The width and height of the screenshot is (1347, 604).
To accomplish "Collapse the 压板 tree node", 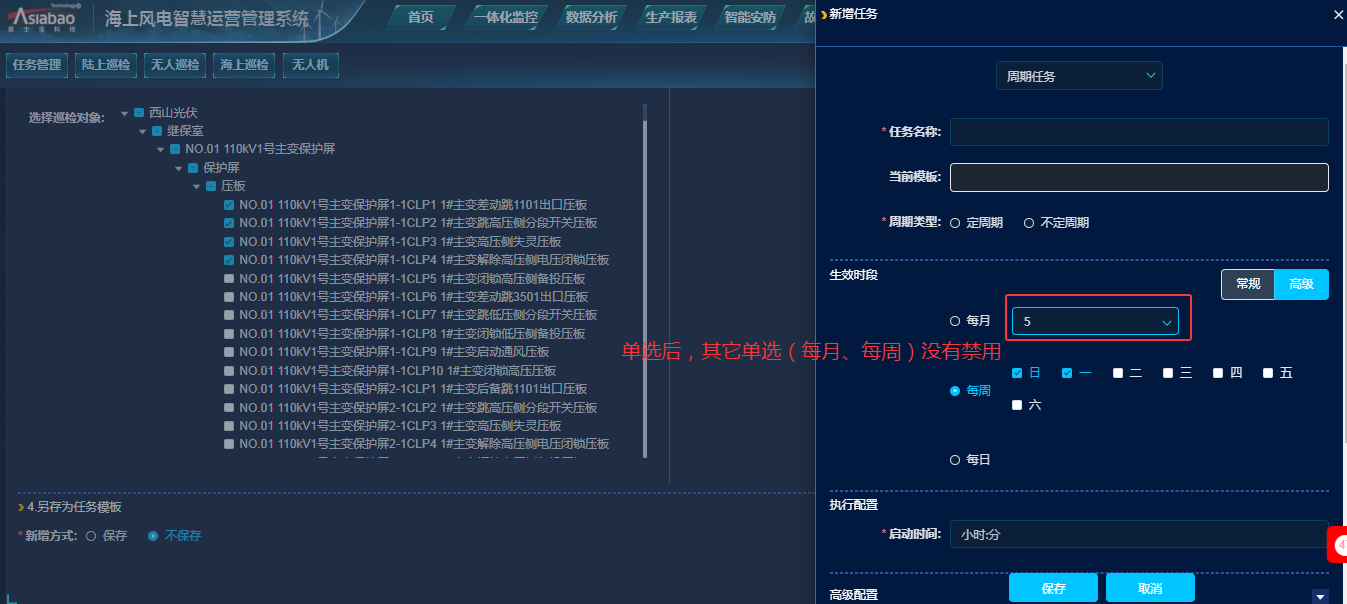I will 197,186.
